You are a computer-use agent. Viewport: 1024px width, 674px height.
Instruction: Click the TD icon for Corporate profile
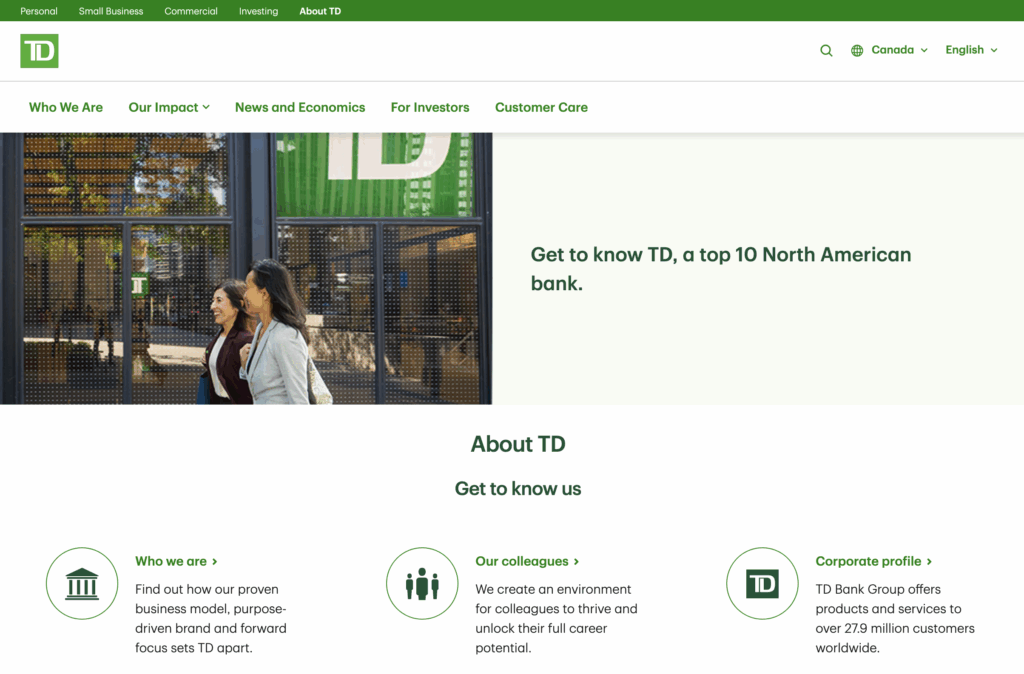[x=762, y=583]
